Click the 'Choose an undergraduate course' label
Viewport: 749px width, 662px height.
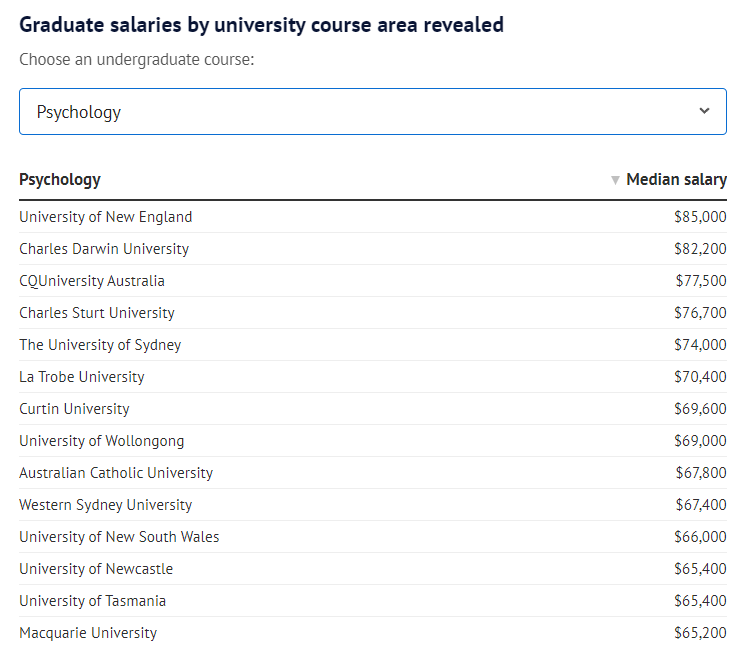[137, 60]
